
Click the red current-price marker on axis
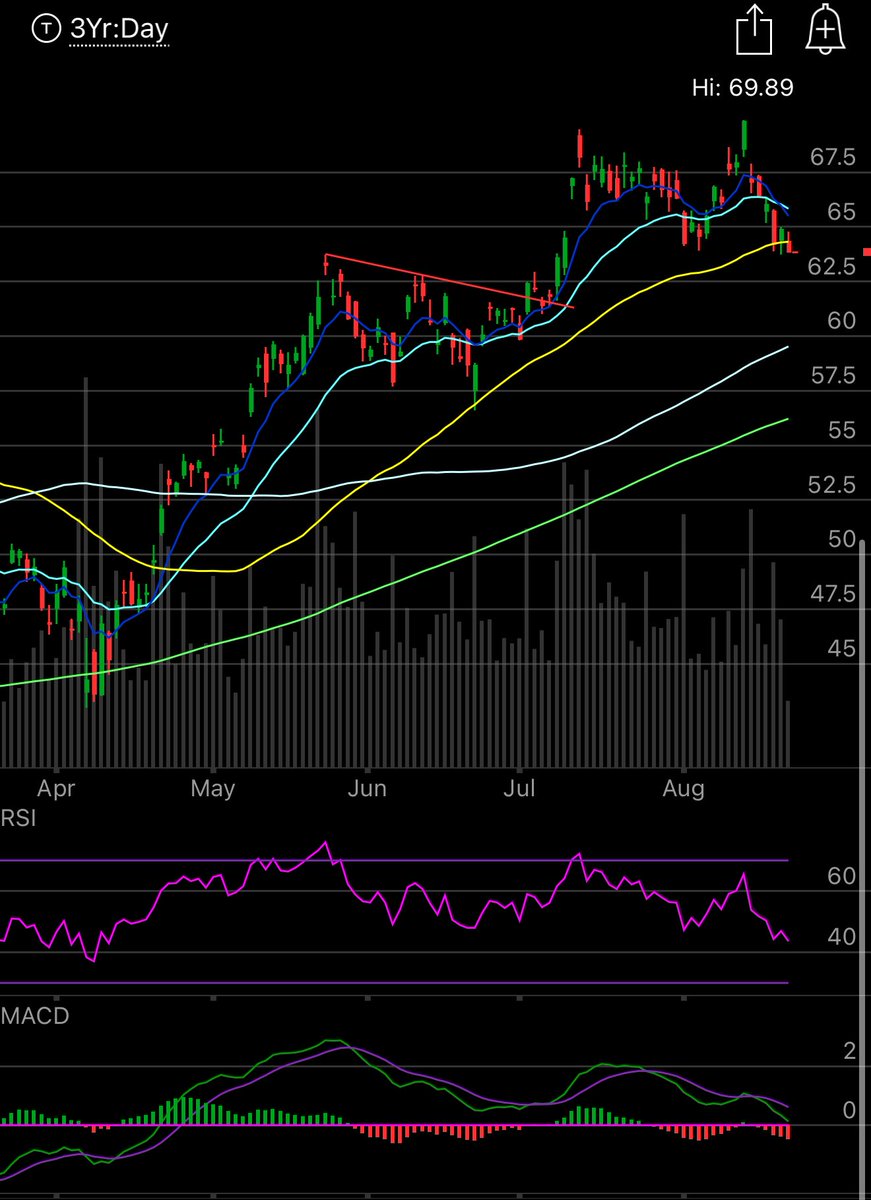[866, 253]
